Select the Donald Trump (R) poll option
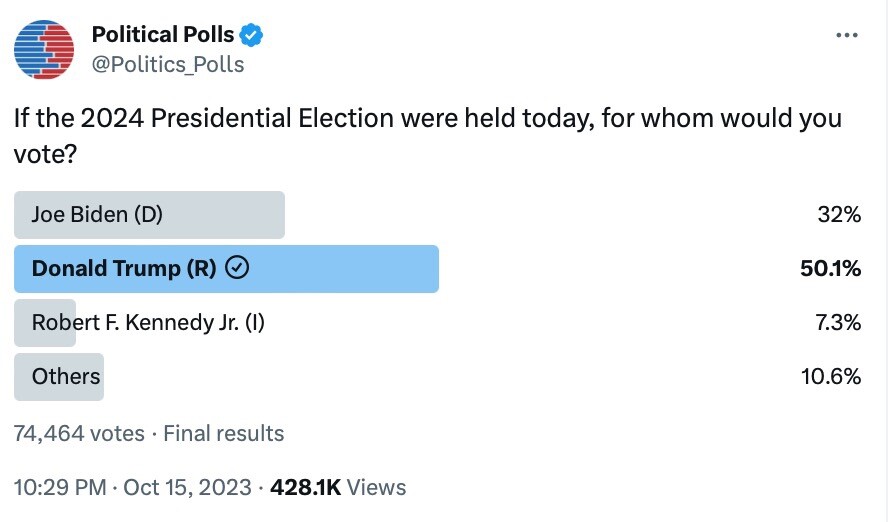This screenshot has height=522, width=888. click(x=226, y=269)
